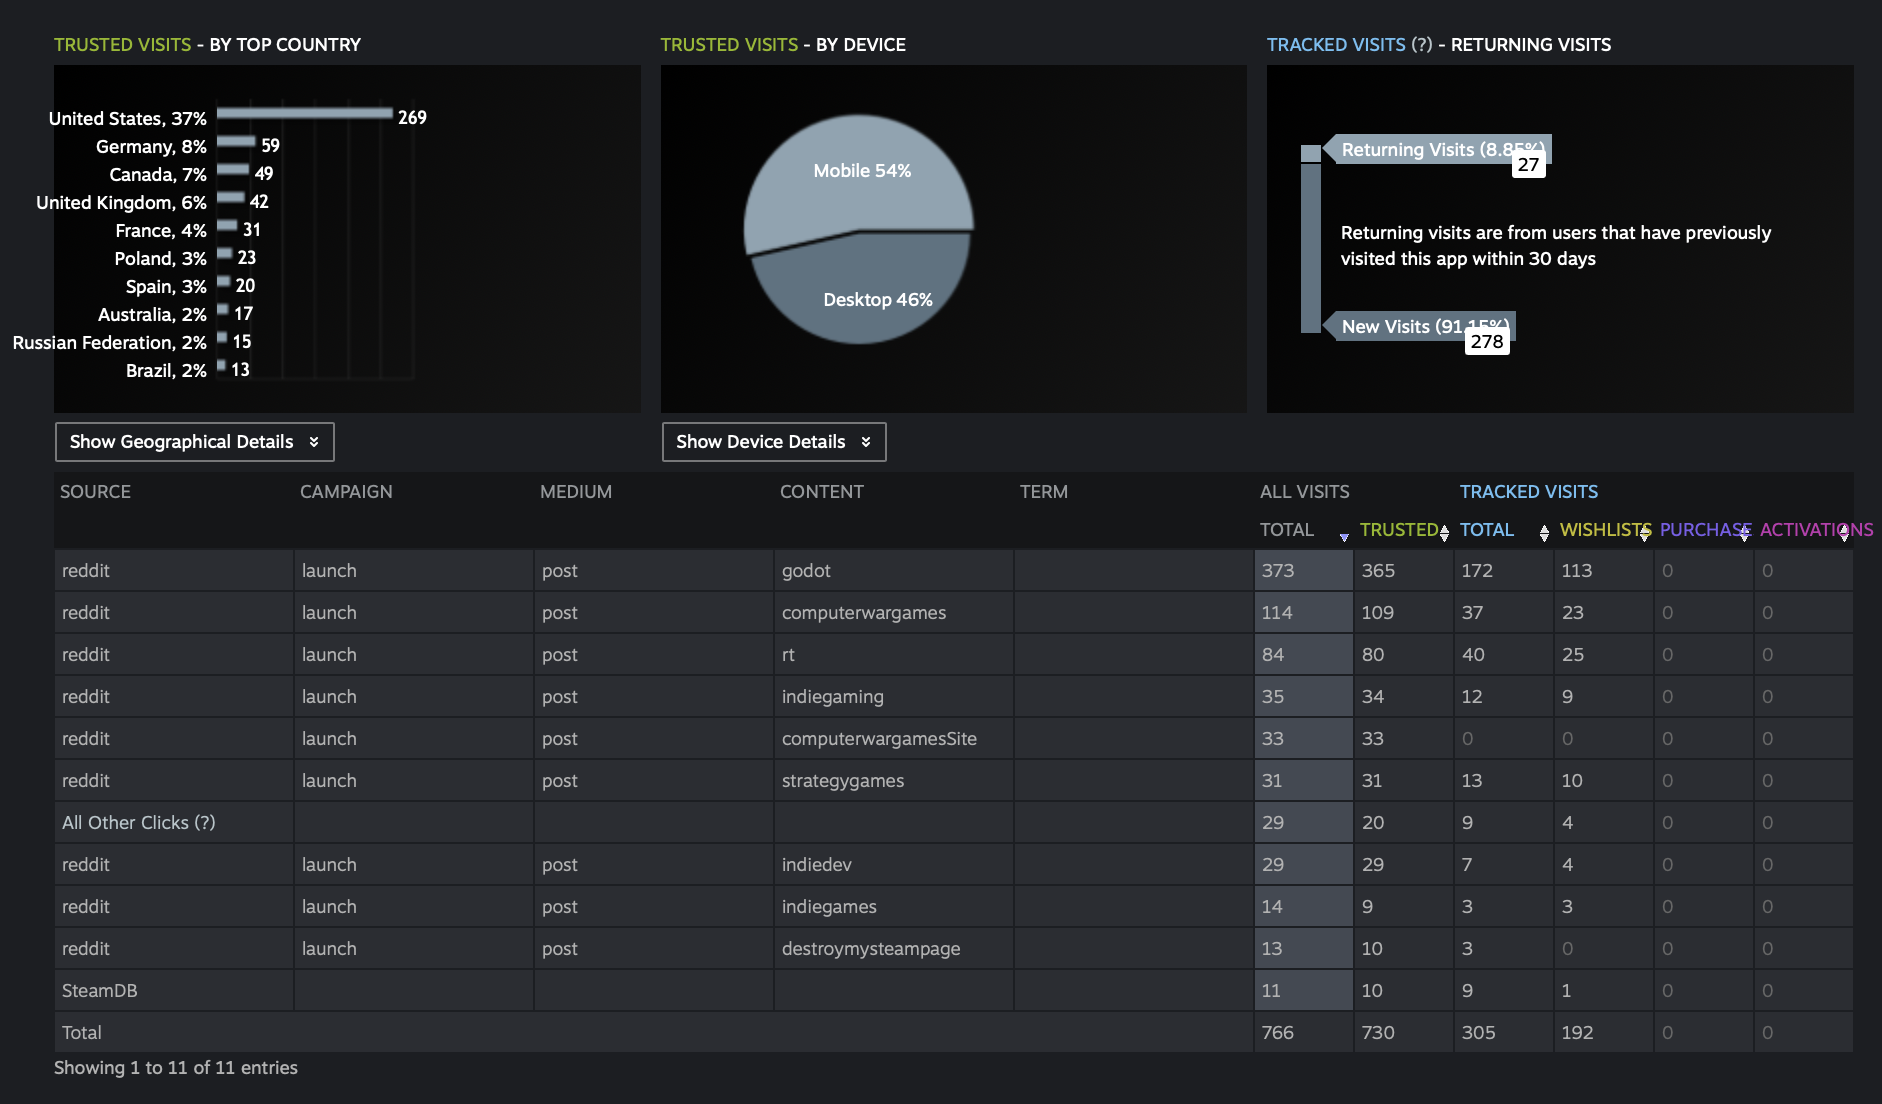1882x1104 pixels.
Task: Select the indiedev content cell
Action: [894, 865]
